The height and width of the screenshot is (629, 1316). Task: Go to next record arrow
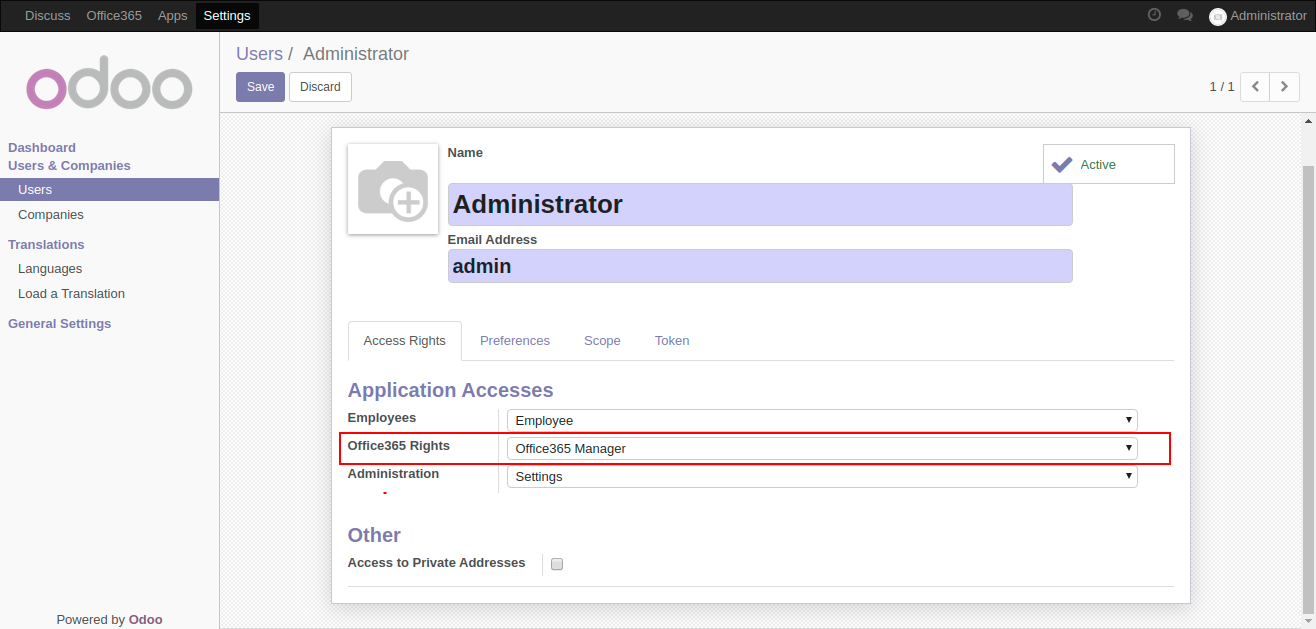[1285, 87]
